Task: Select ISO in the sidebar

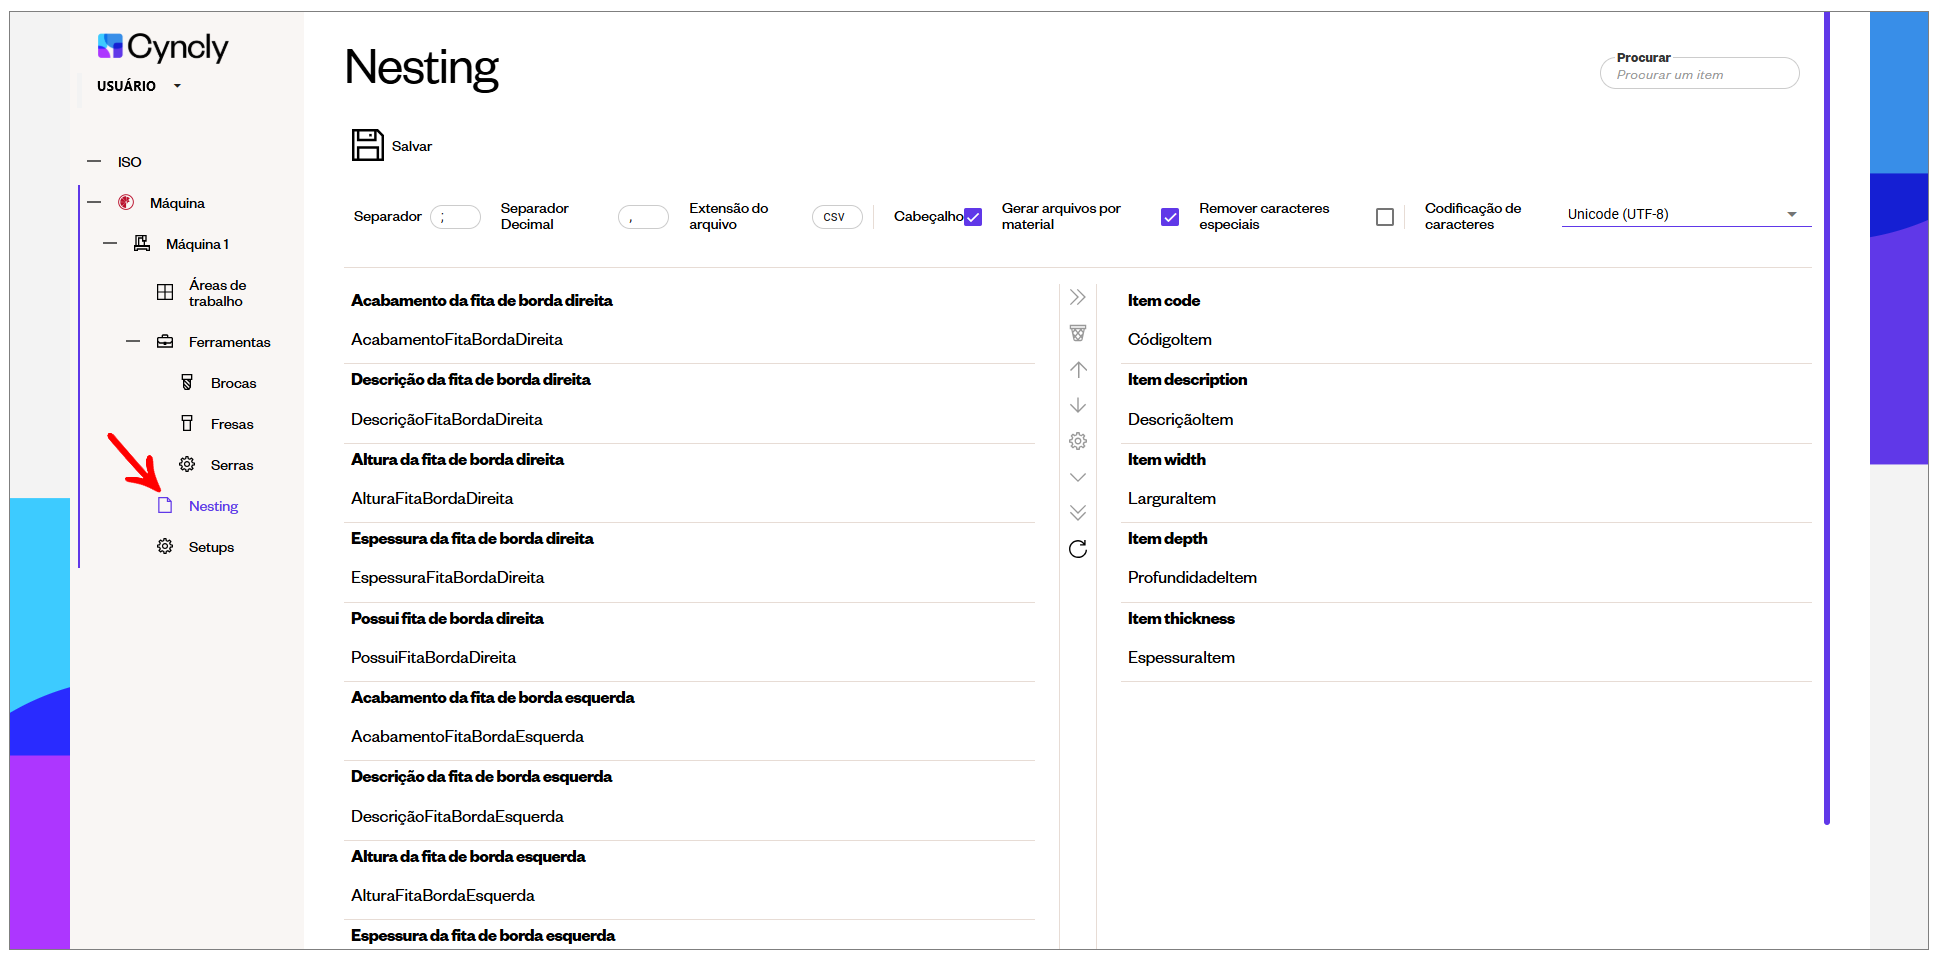Action: pyautogui.click(x=129, y=161)
